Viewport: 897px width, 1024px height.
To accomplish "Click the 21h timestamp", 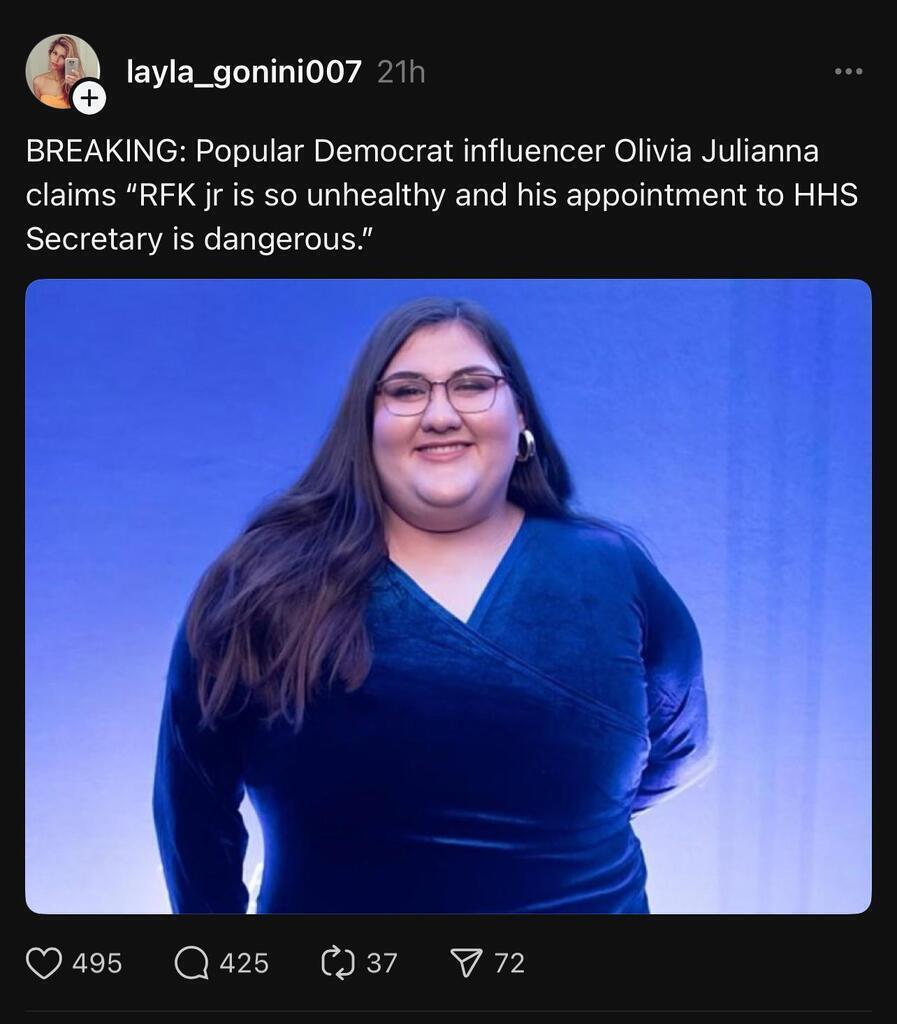I will pyautogui.click(x=401, y=72).
